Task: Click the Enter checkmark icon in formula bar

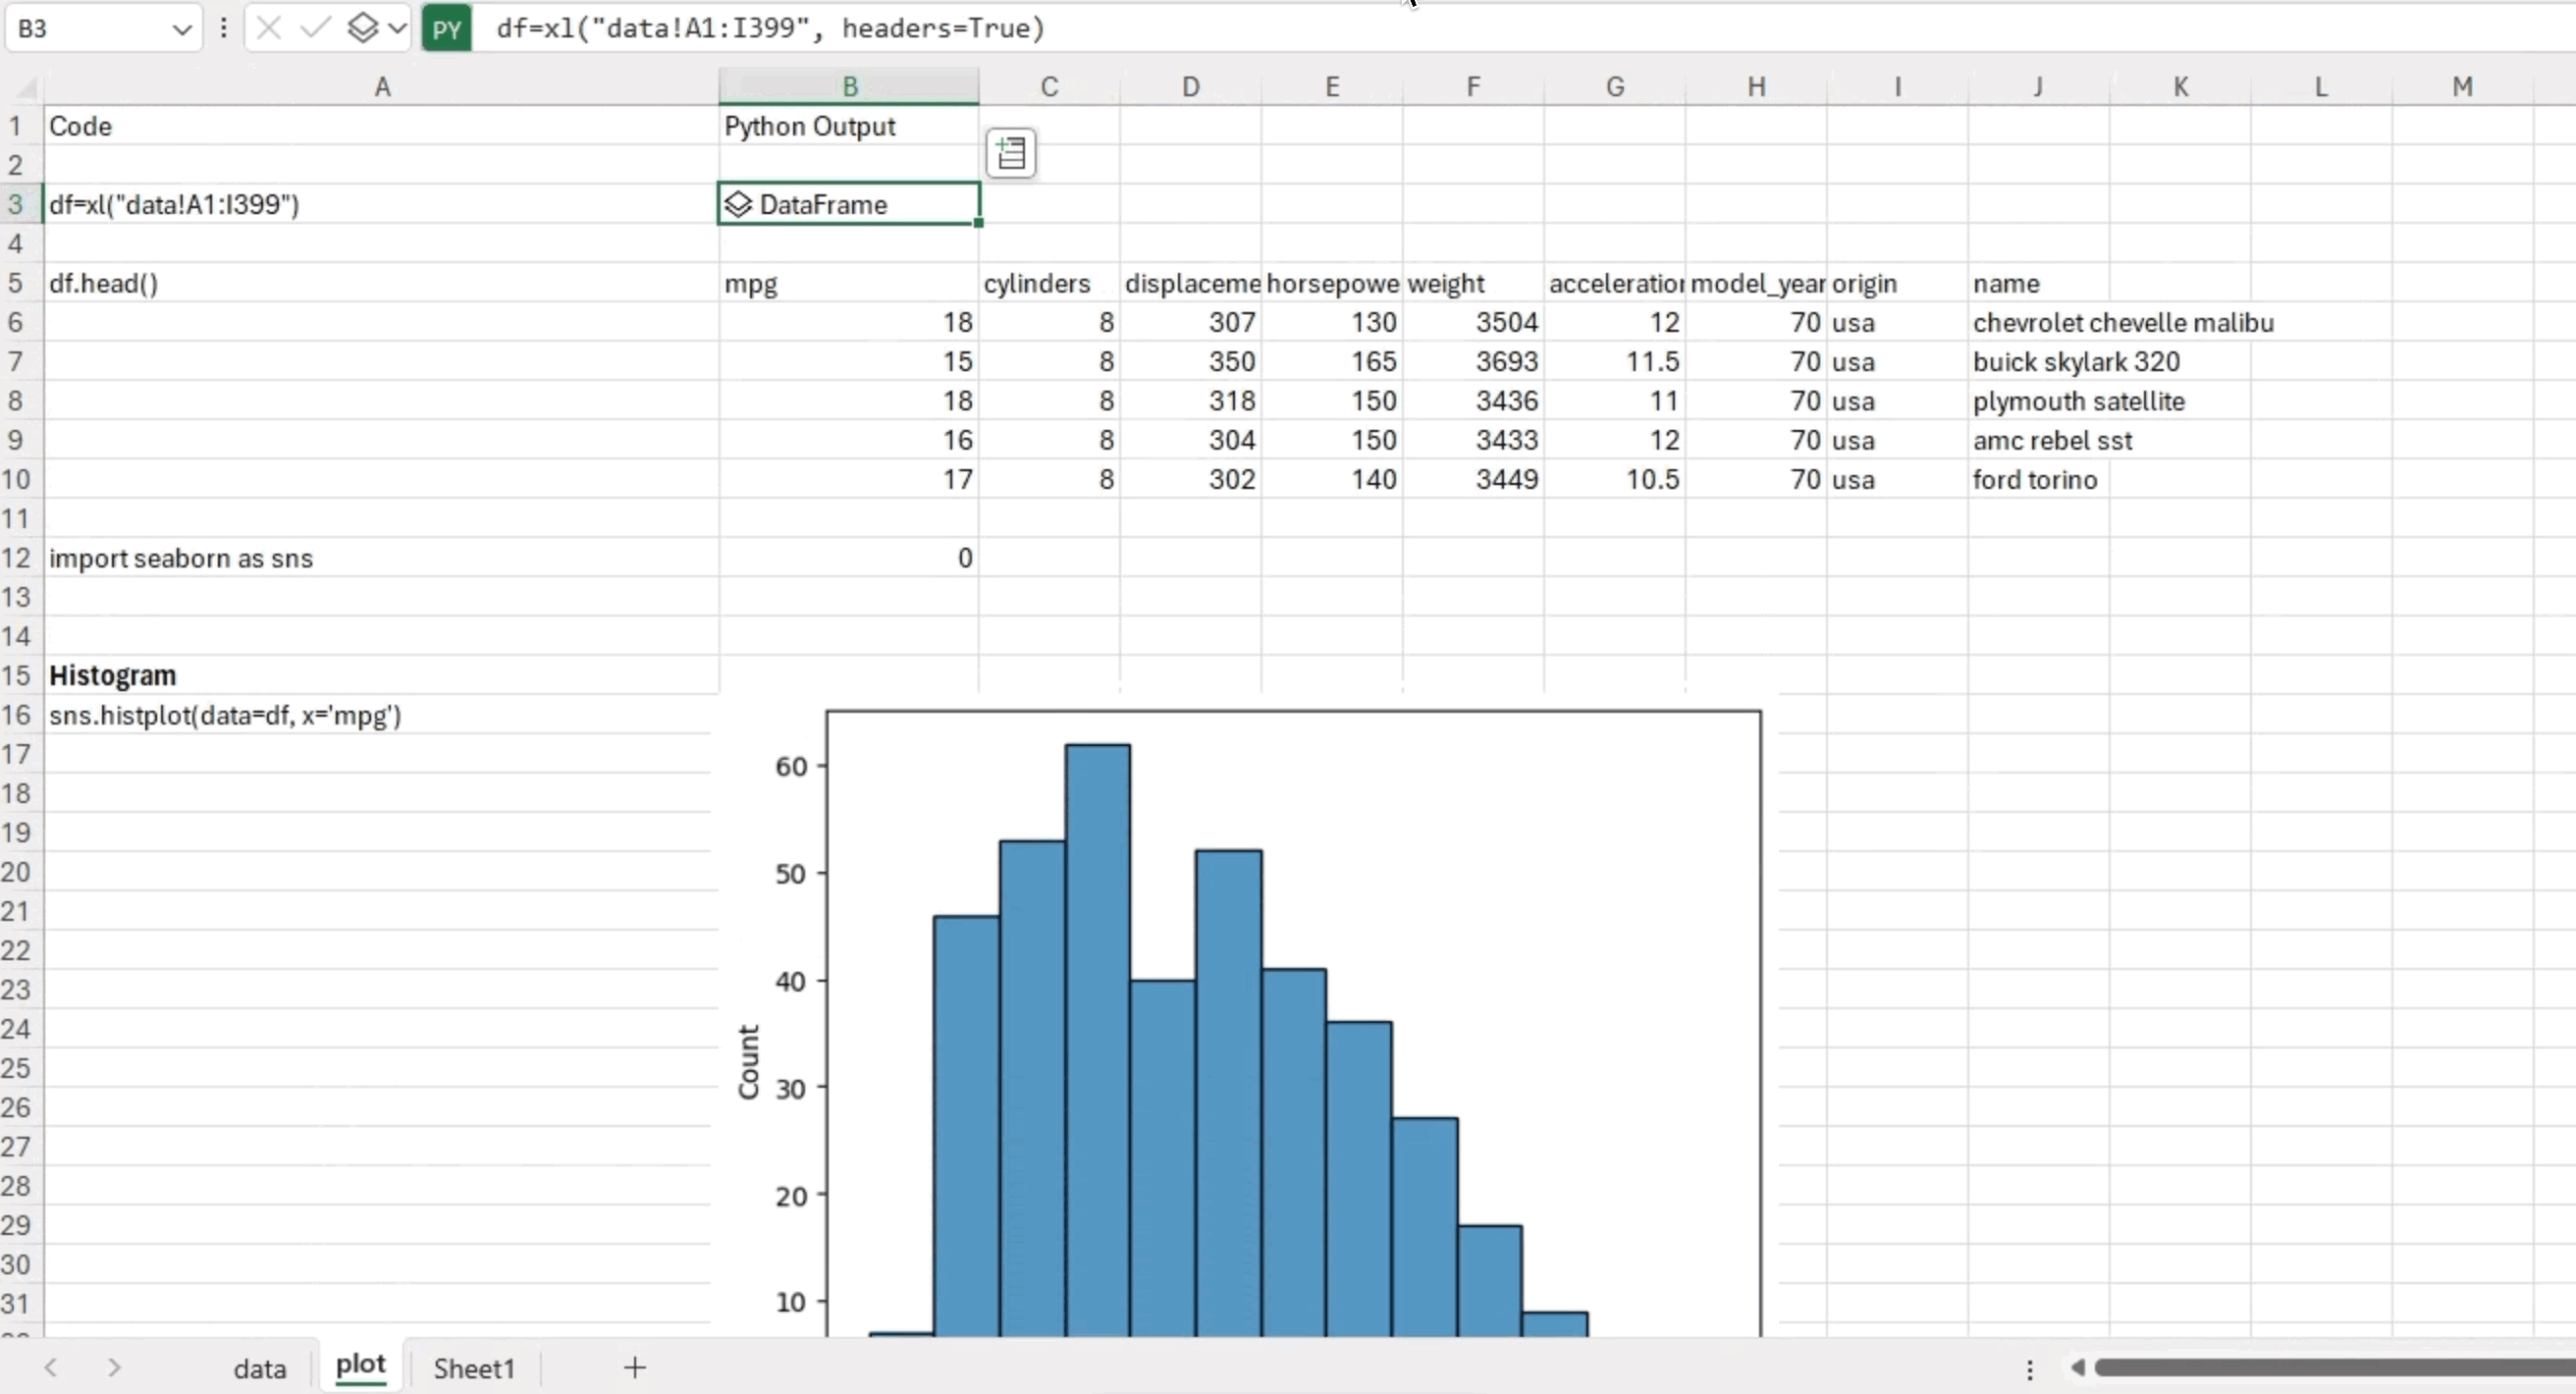Action: coord(315,28)
